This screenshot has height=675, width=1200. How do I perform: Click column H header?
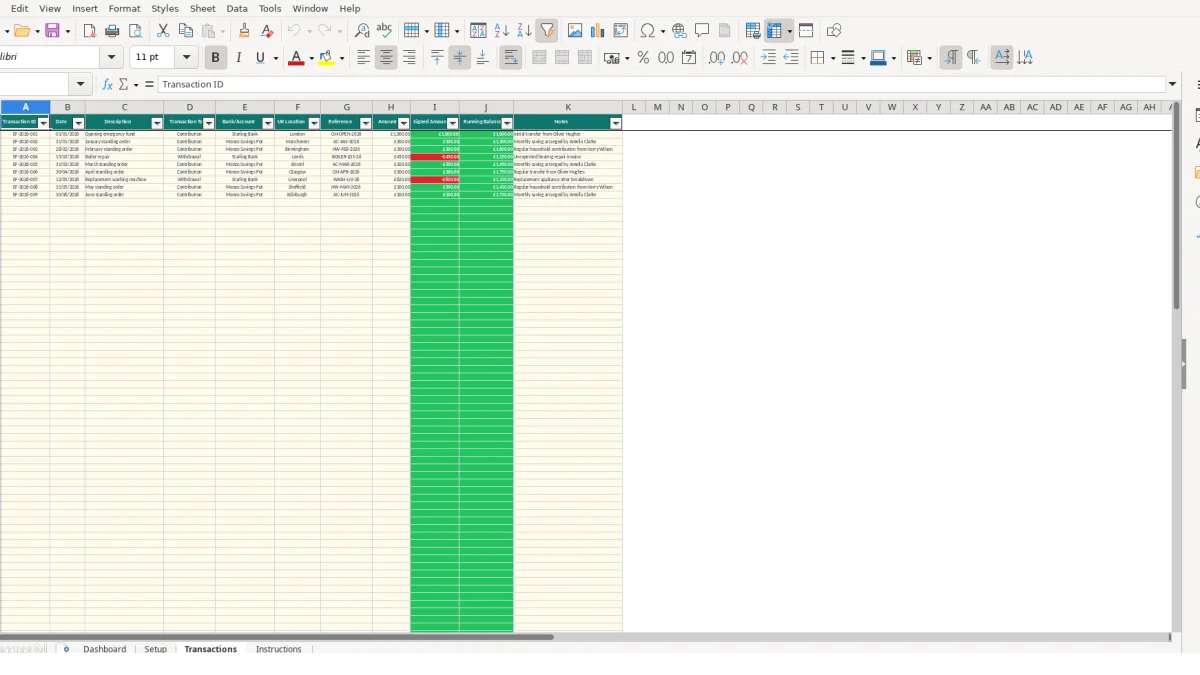click(x=391, y=107)
